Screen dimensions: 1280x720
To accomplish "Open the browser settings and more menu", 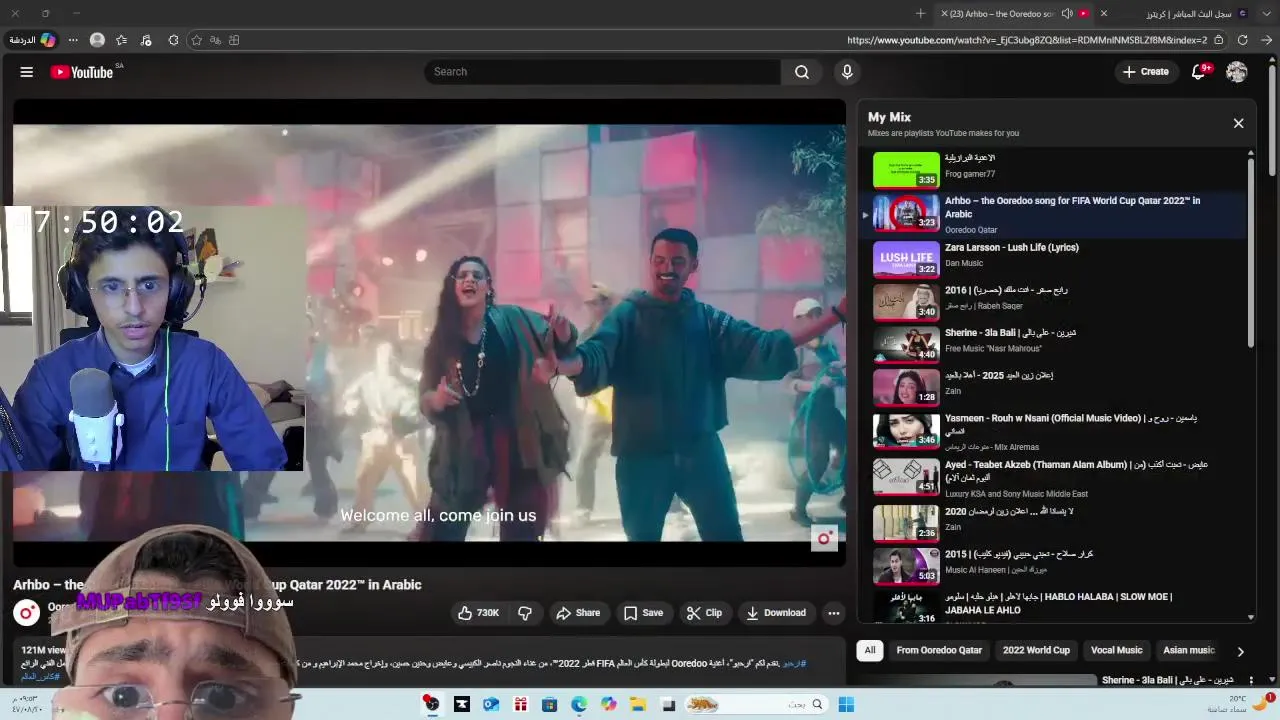I will (73, 40).
